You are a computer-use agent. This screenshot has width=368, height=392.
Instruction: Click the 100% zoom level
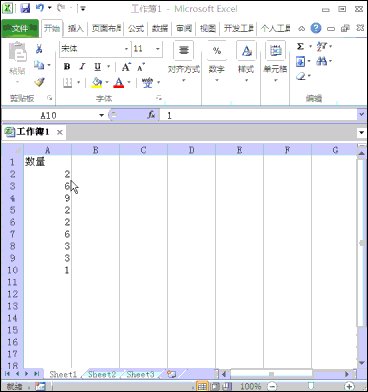coord(250,387)
